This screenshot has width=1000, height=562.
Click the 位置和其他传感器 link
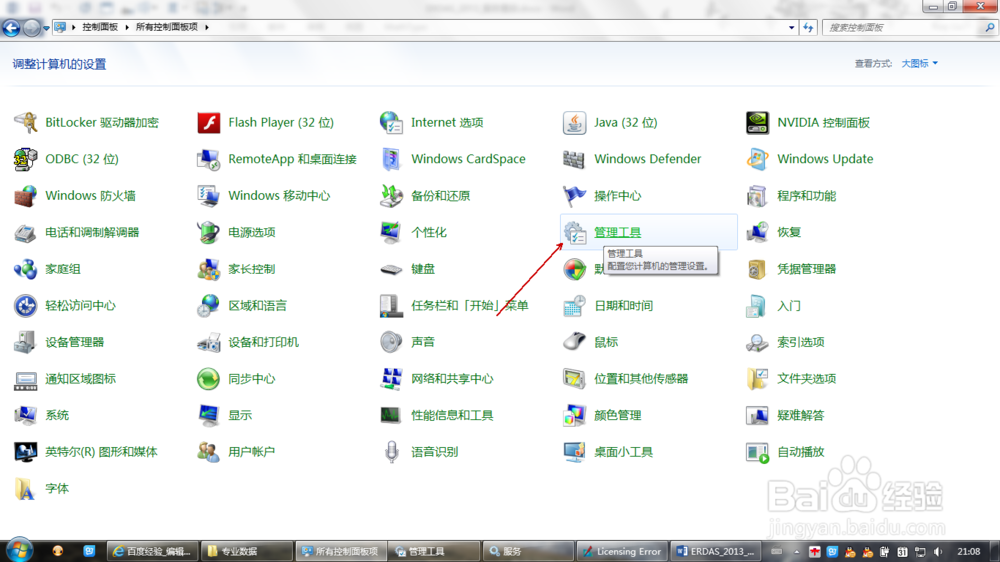pyautogui.click(x=642, y=379)
